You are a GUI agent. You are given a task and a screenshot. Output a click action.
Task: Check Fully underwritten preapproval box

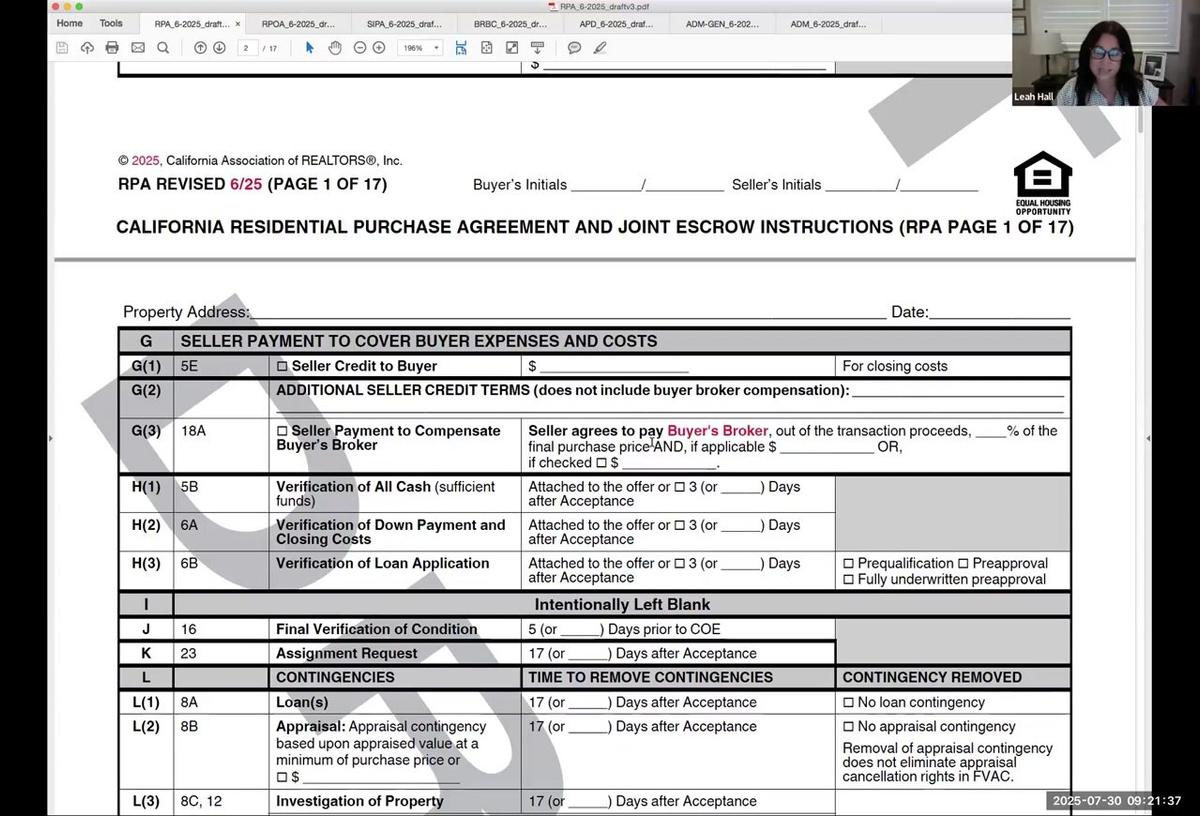pyautogui.click(x=849, y=579)
